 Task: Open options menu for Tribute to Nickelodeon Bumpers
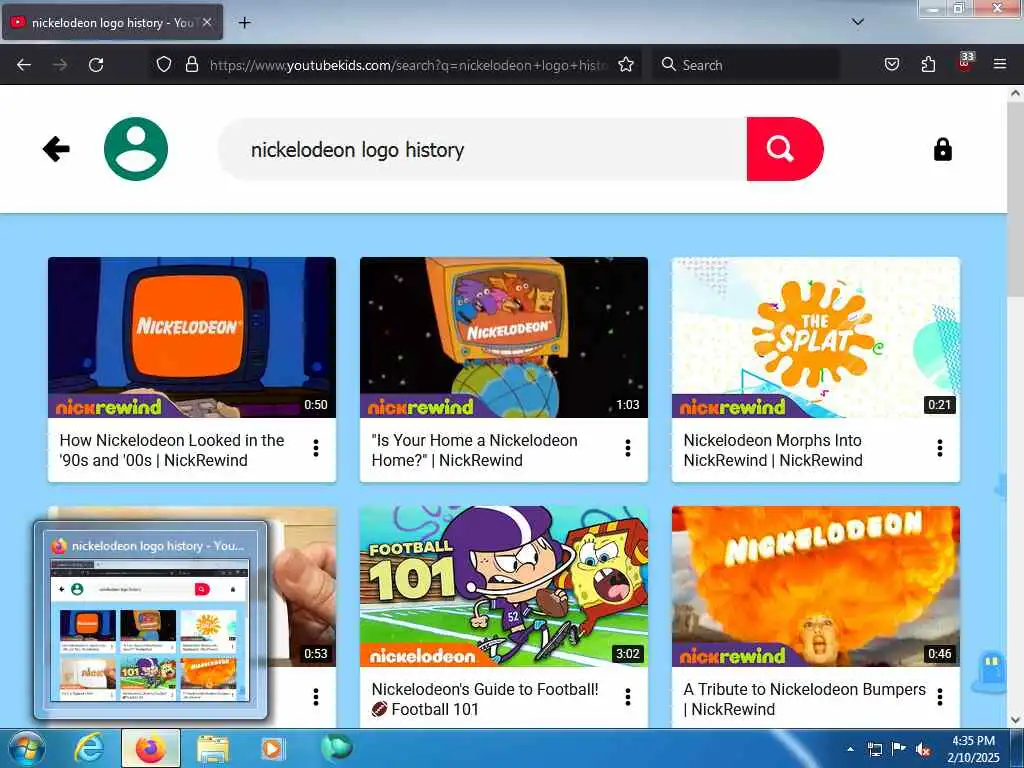pos(940,697)
